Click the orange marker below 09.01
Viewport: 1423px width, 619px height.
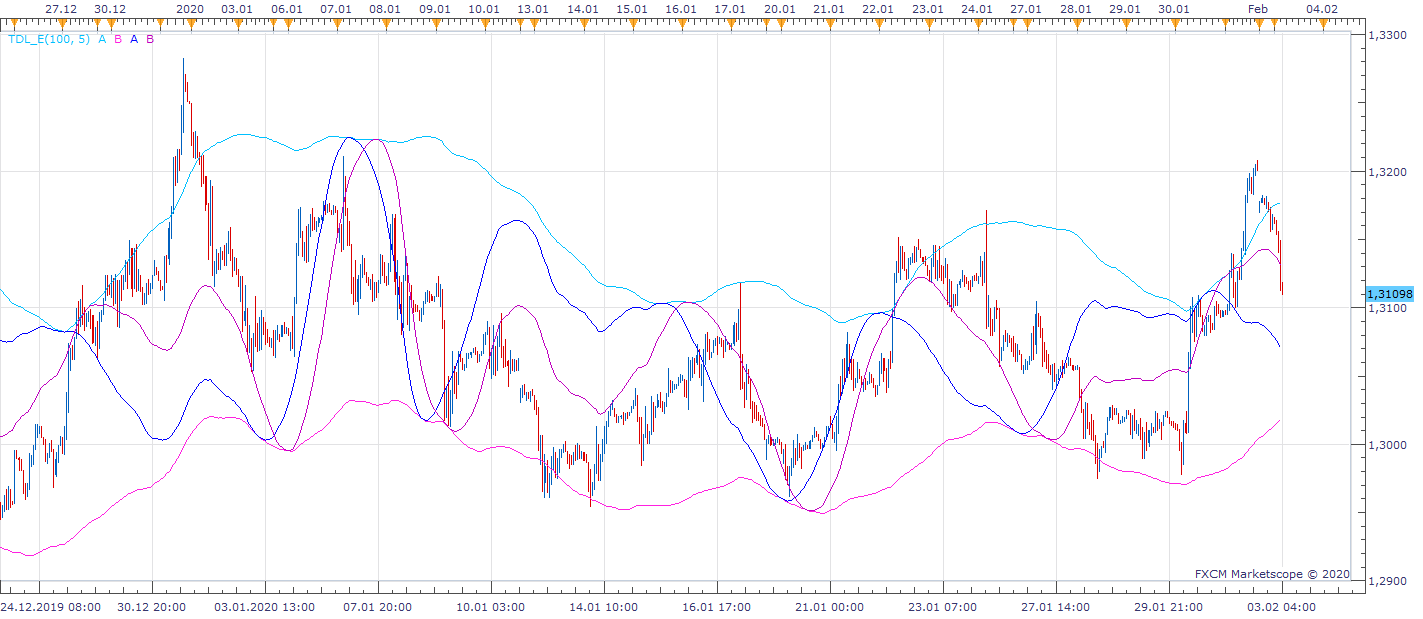click(x=434, y=24)
